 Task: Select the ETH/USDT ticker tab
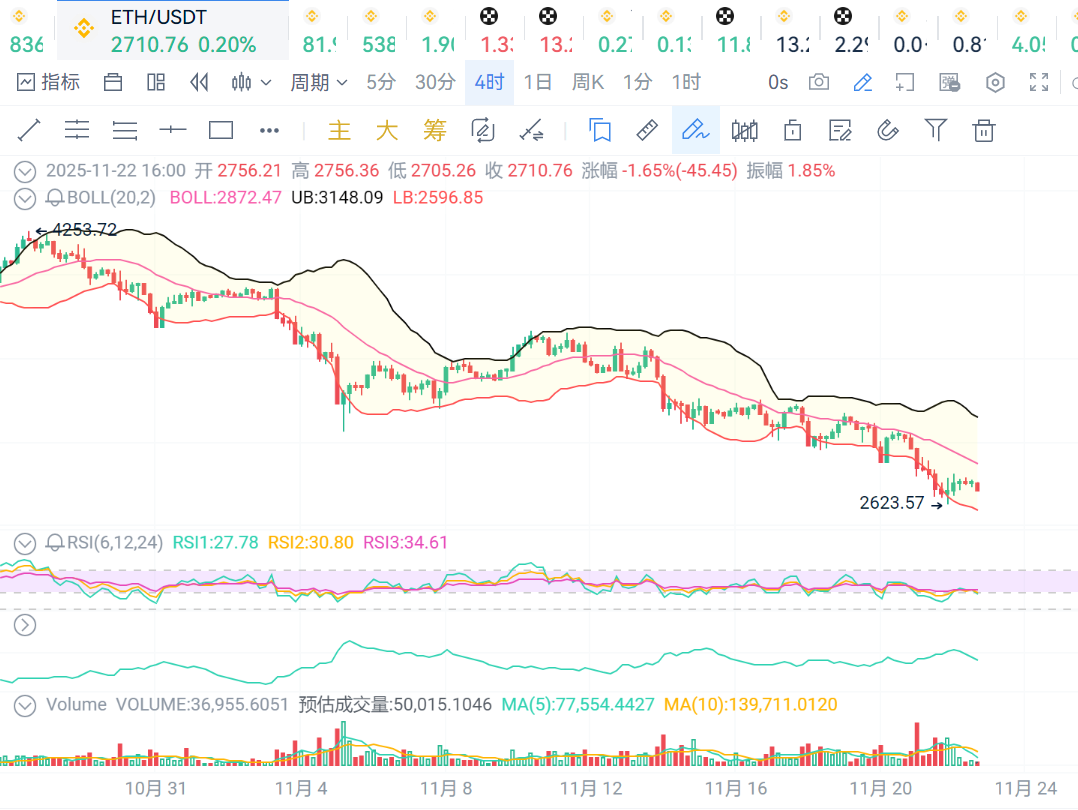click(x=172, y=31)
